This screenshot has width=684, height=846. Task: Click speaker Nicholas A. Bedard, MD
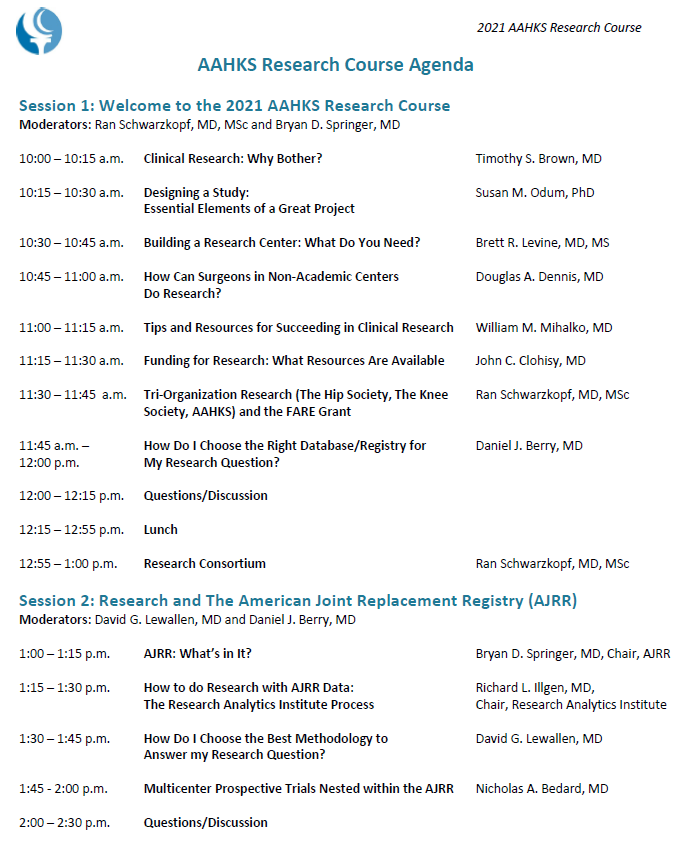tap(542, 789)
